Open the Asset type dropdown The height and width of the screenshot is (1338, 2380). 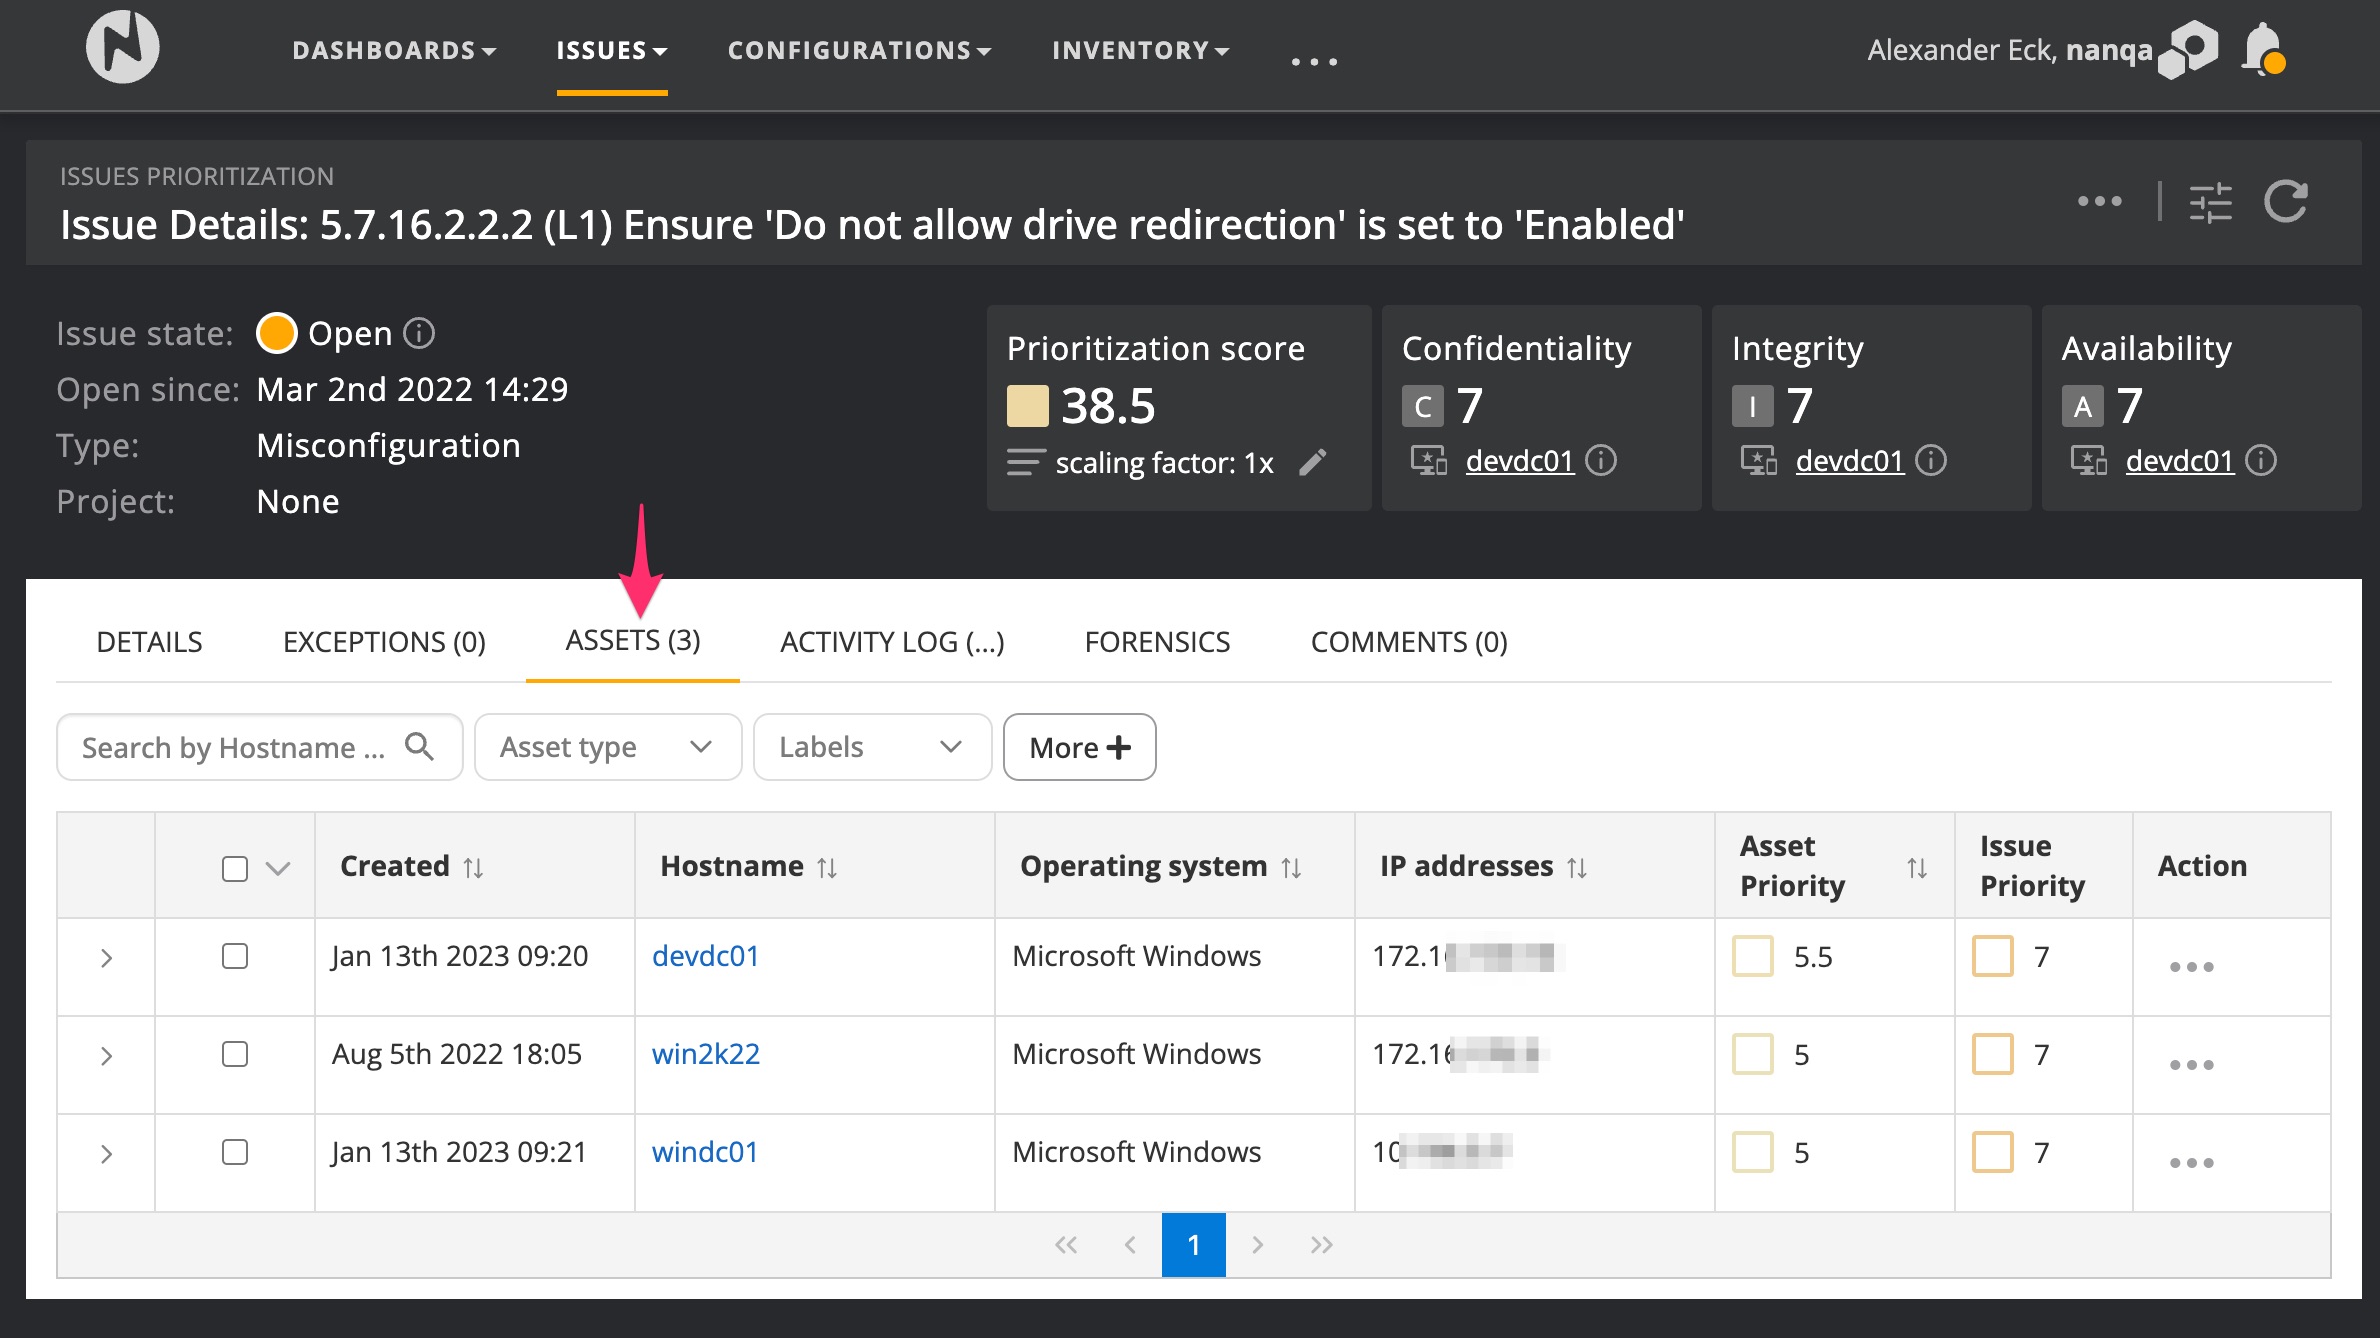(x=607, y=747)
